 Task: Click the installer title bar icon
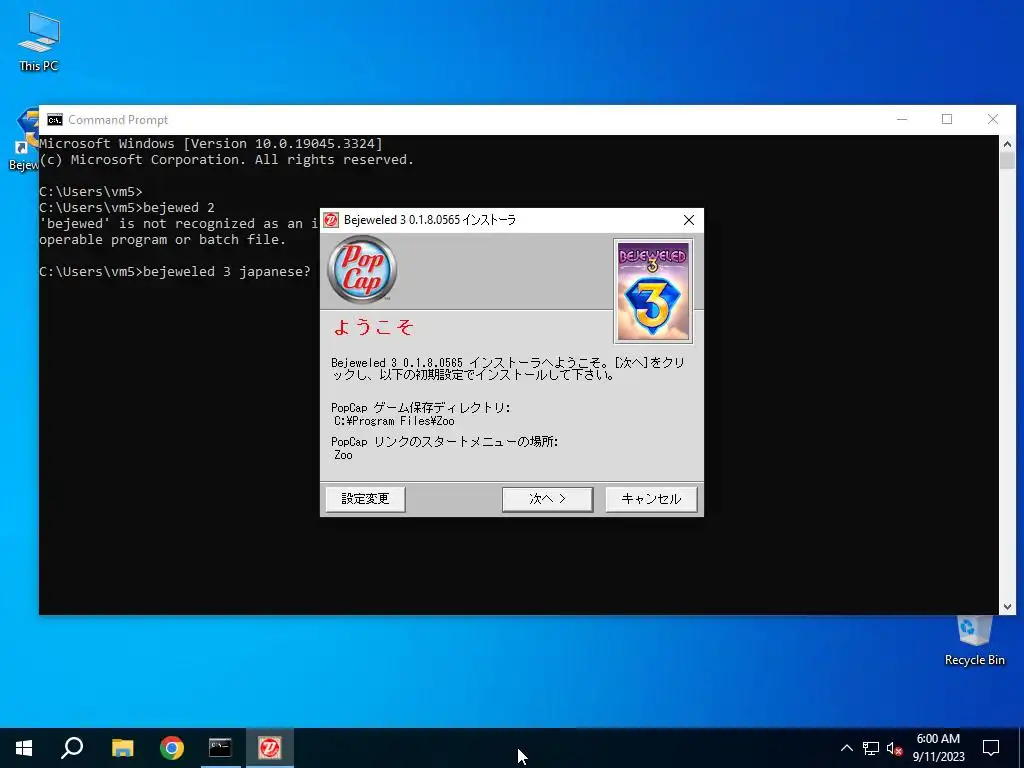[x=331, y=220]
